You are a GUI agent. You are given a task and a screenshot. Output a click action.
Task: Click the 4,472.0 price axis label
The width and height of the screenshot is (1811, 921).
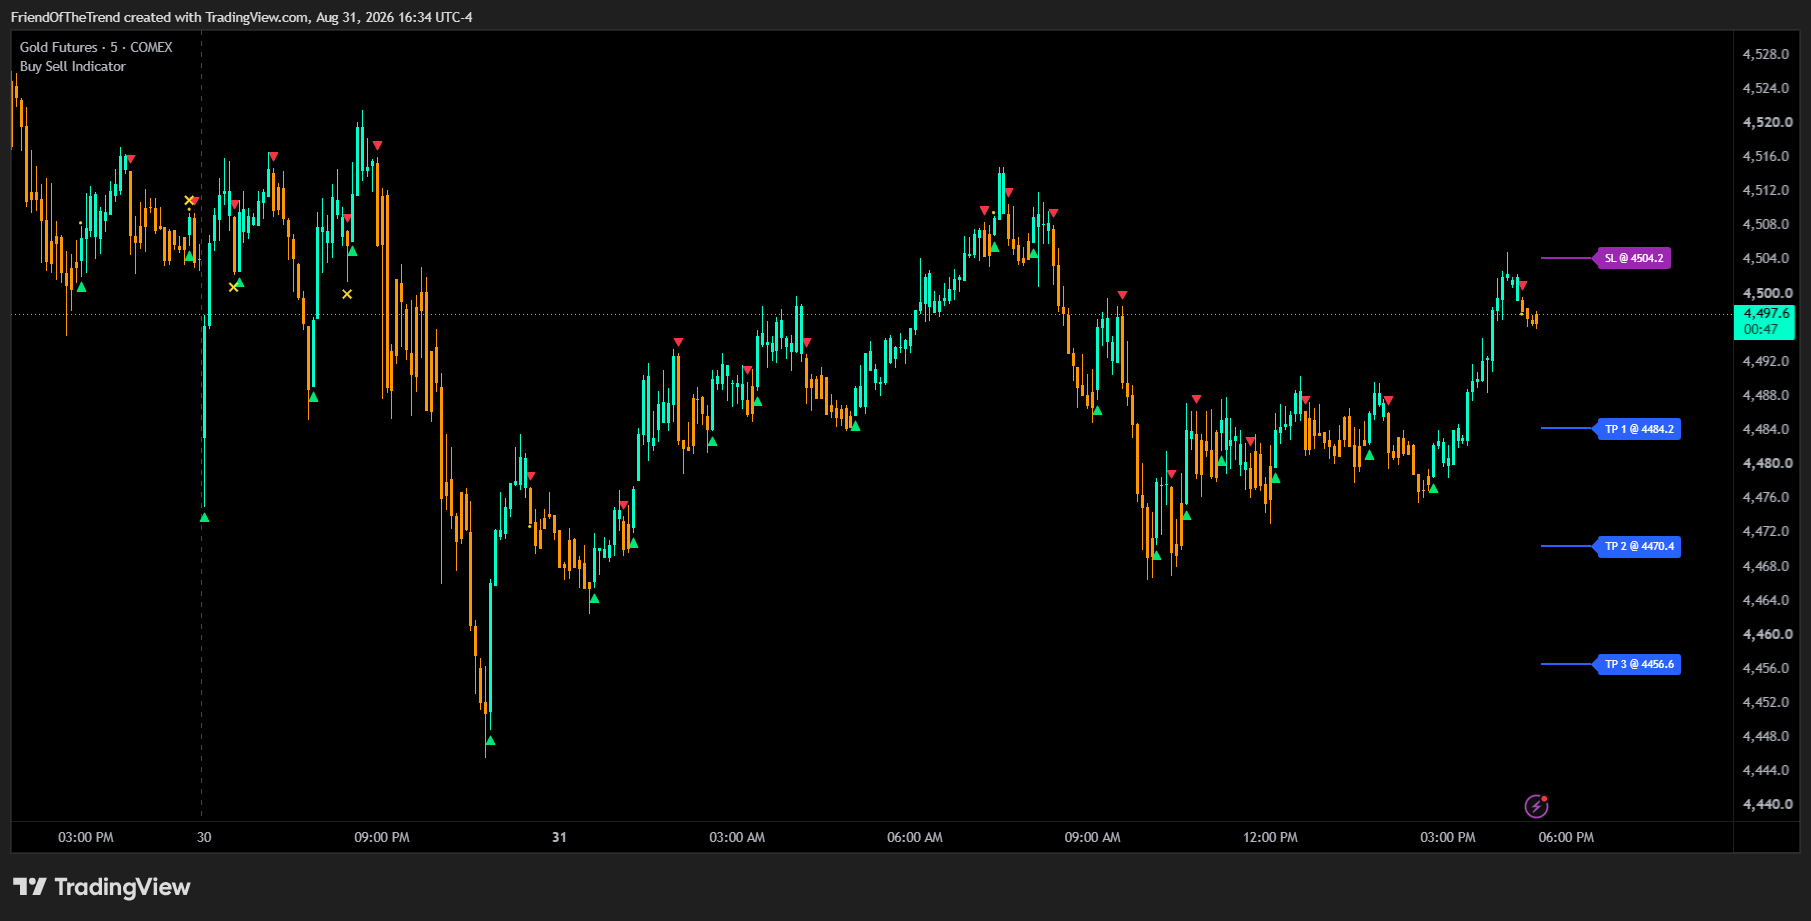pos(1766,531)
